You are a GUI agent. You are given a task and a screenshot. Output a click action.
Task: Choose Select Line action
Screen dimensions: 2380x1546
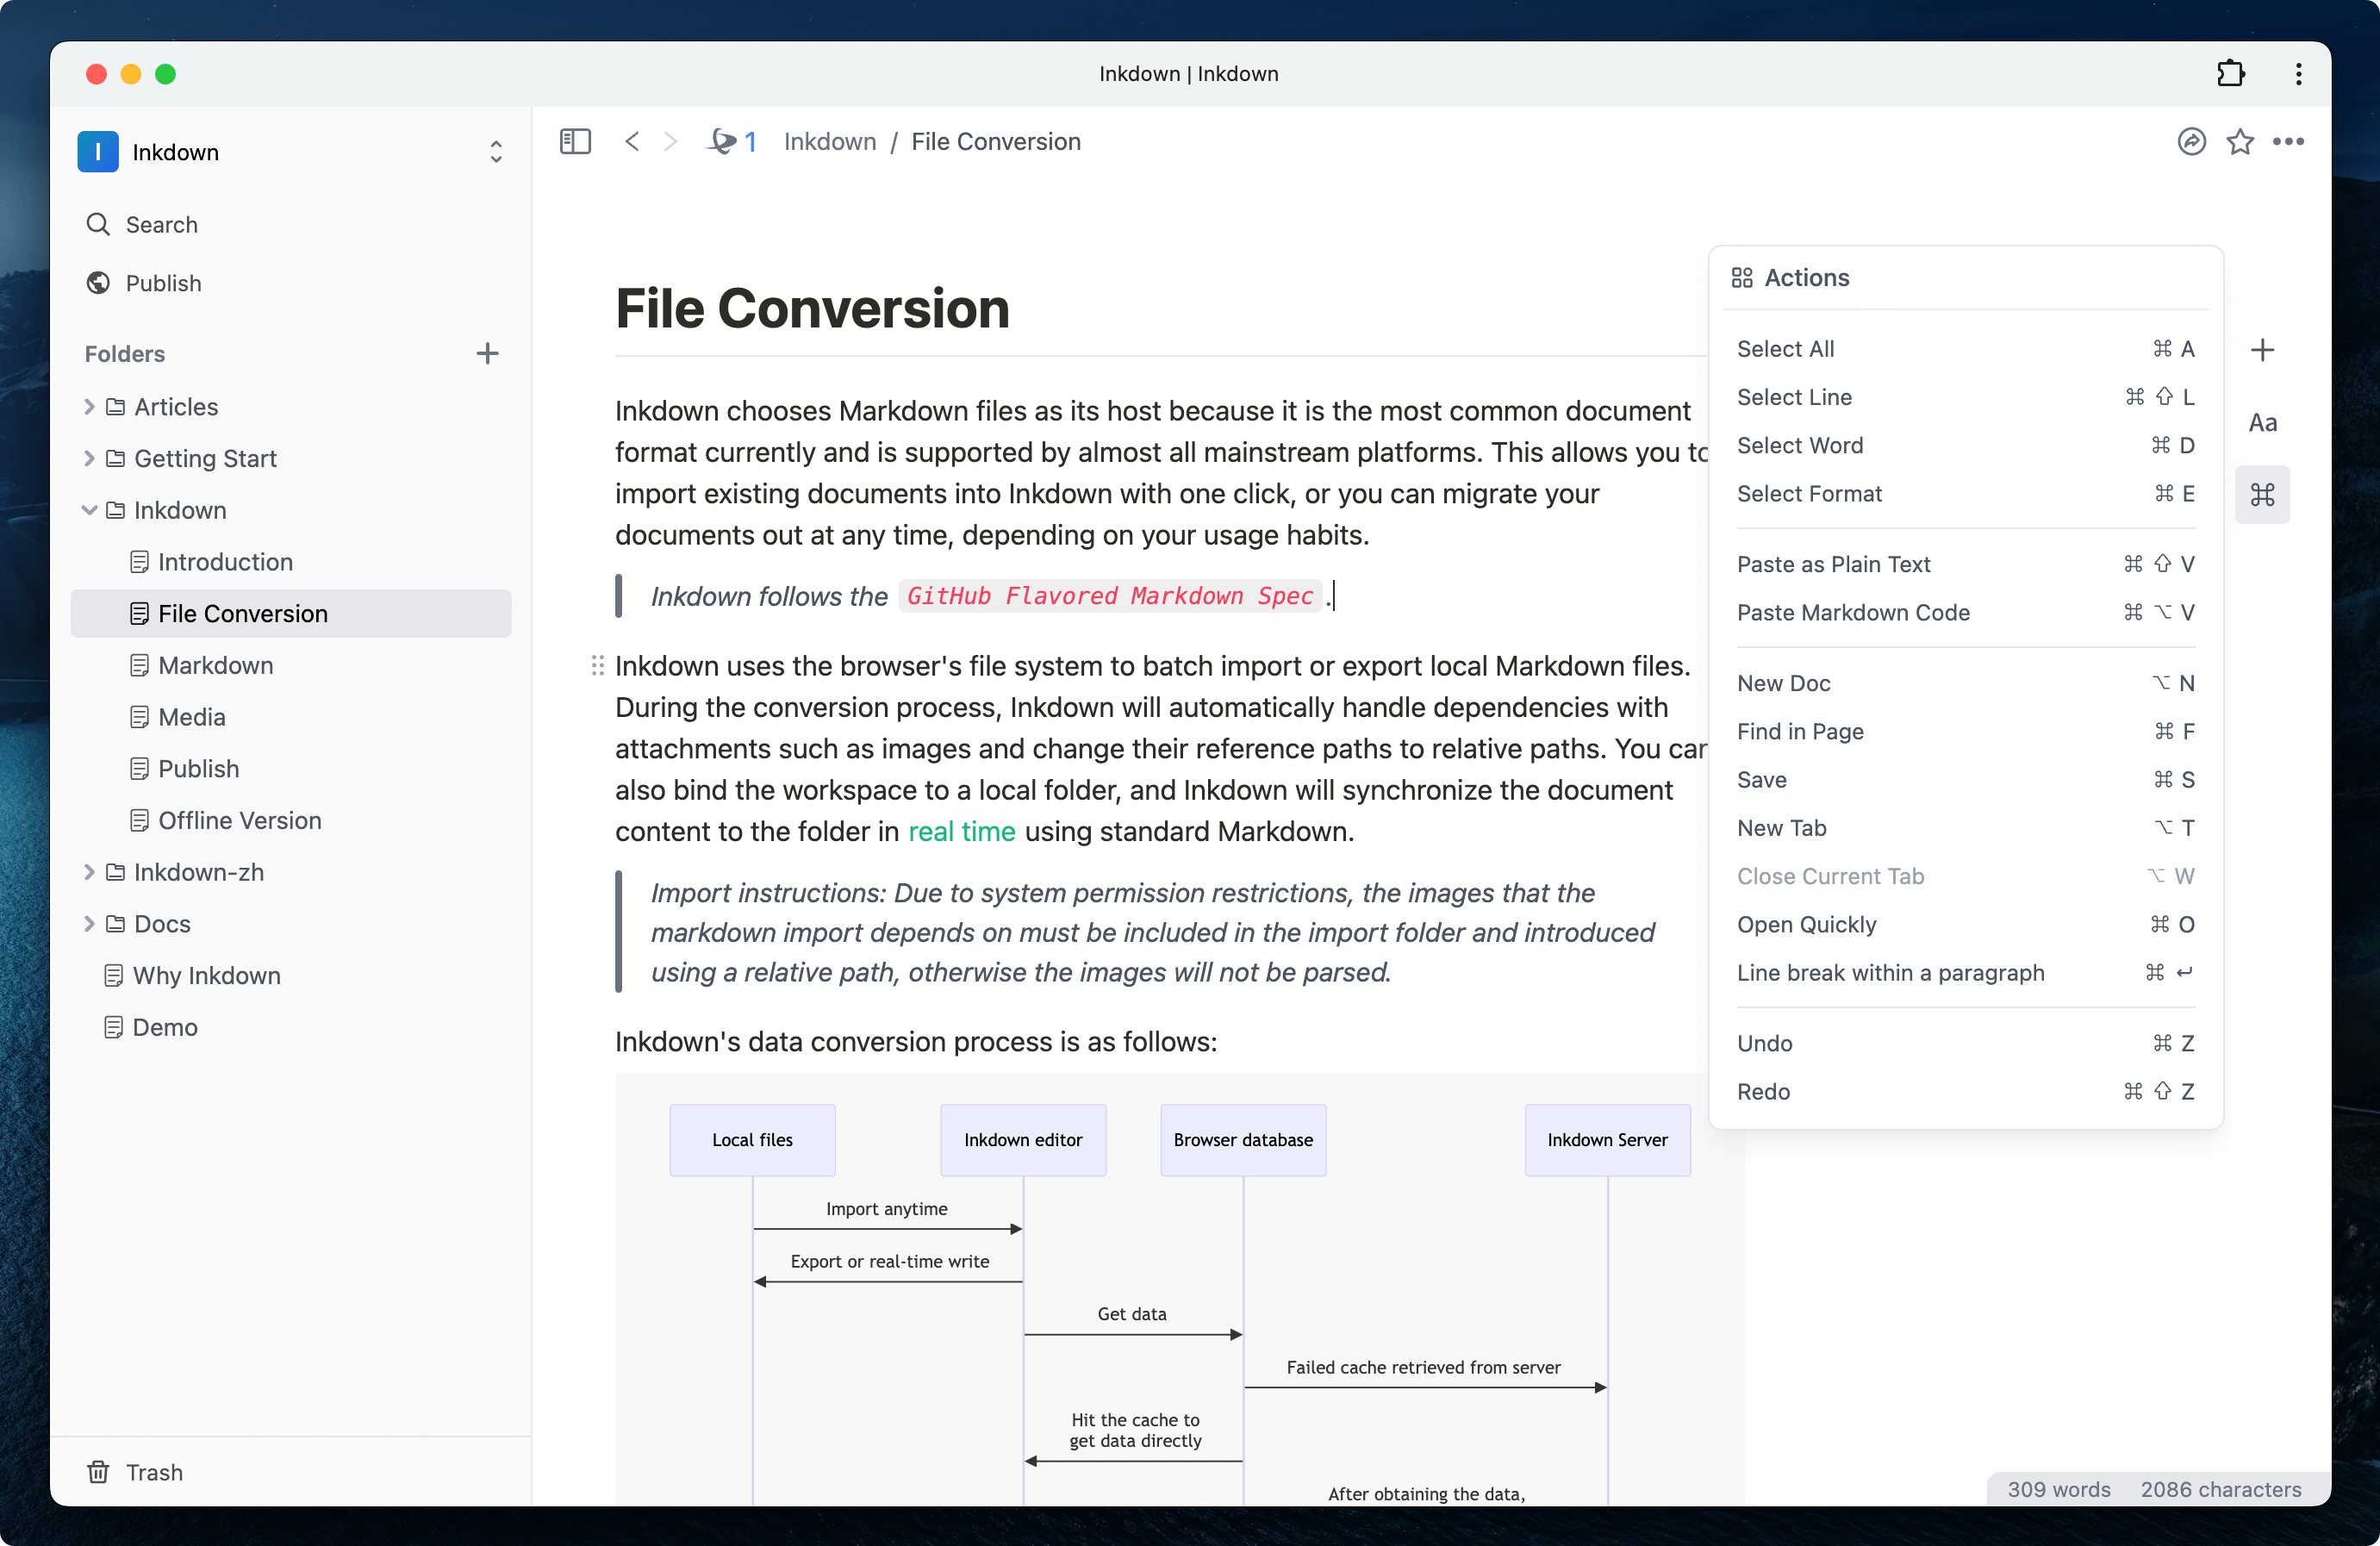[1965, 397]
